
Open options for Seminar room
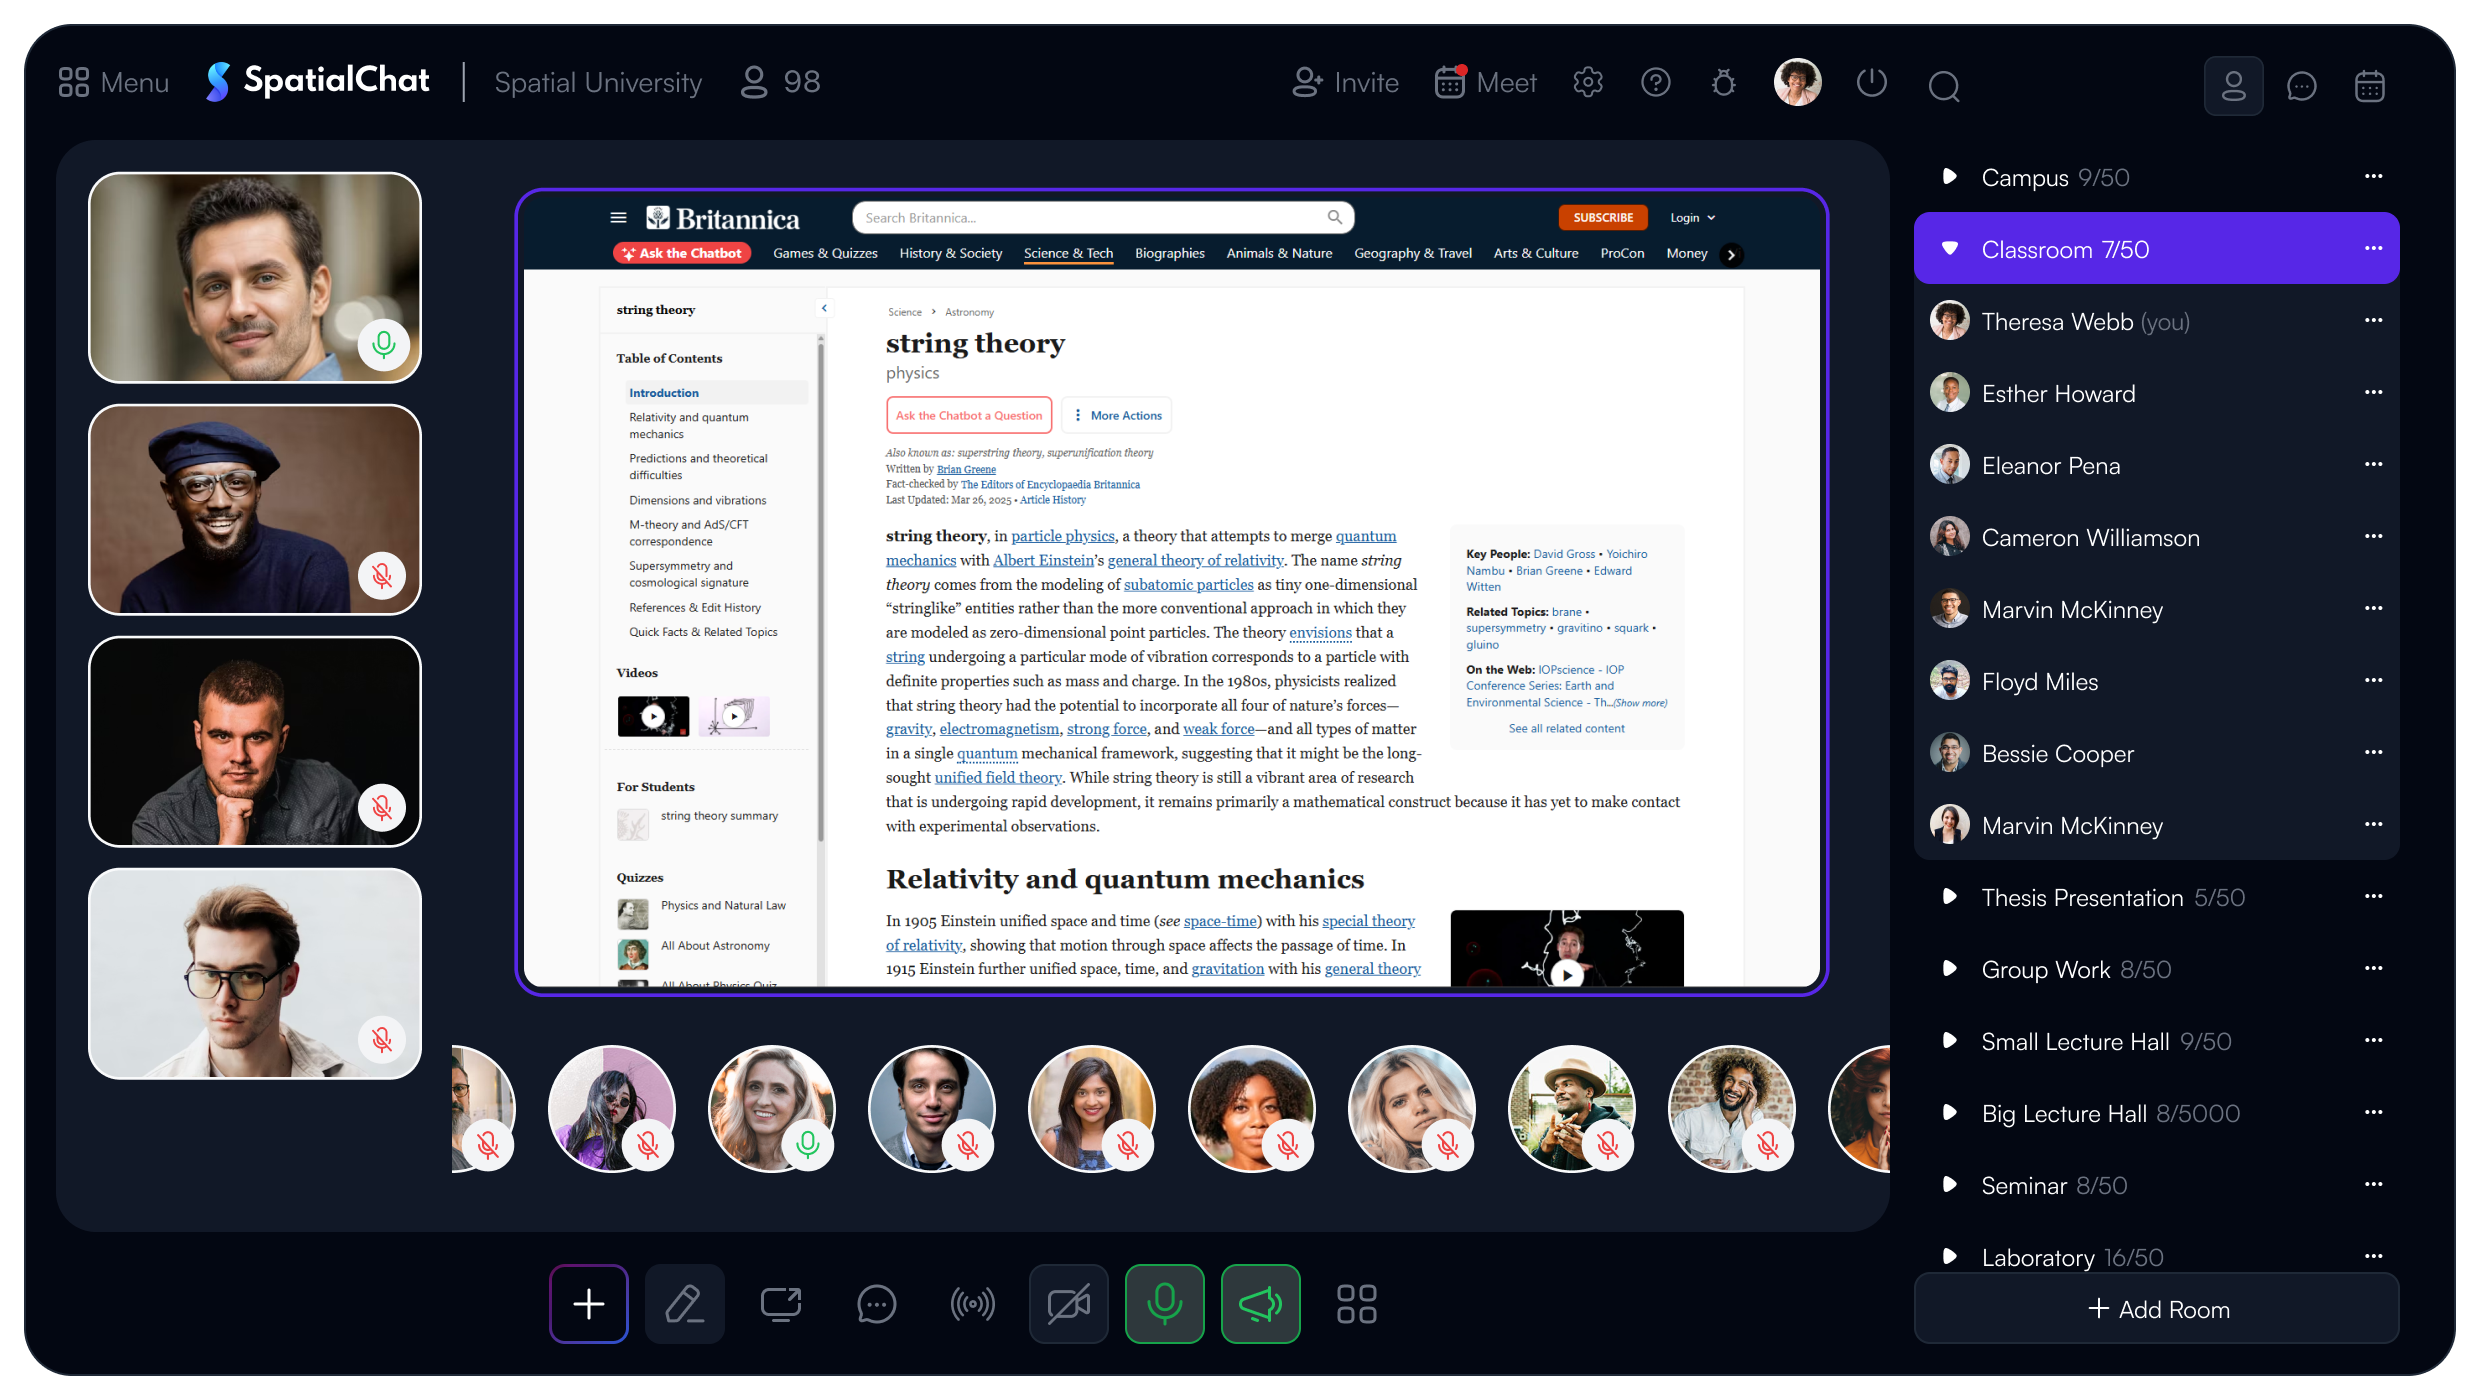click(x=2373, y=1184)
